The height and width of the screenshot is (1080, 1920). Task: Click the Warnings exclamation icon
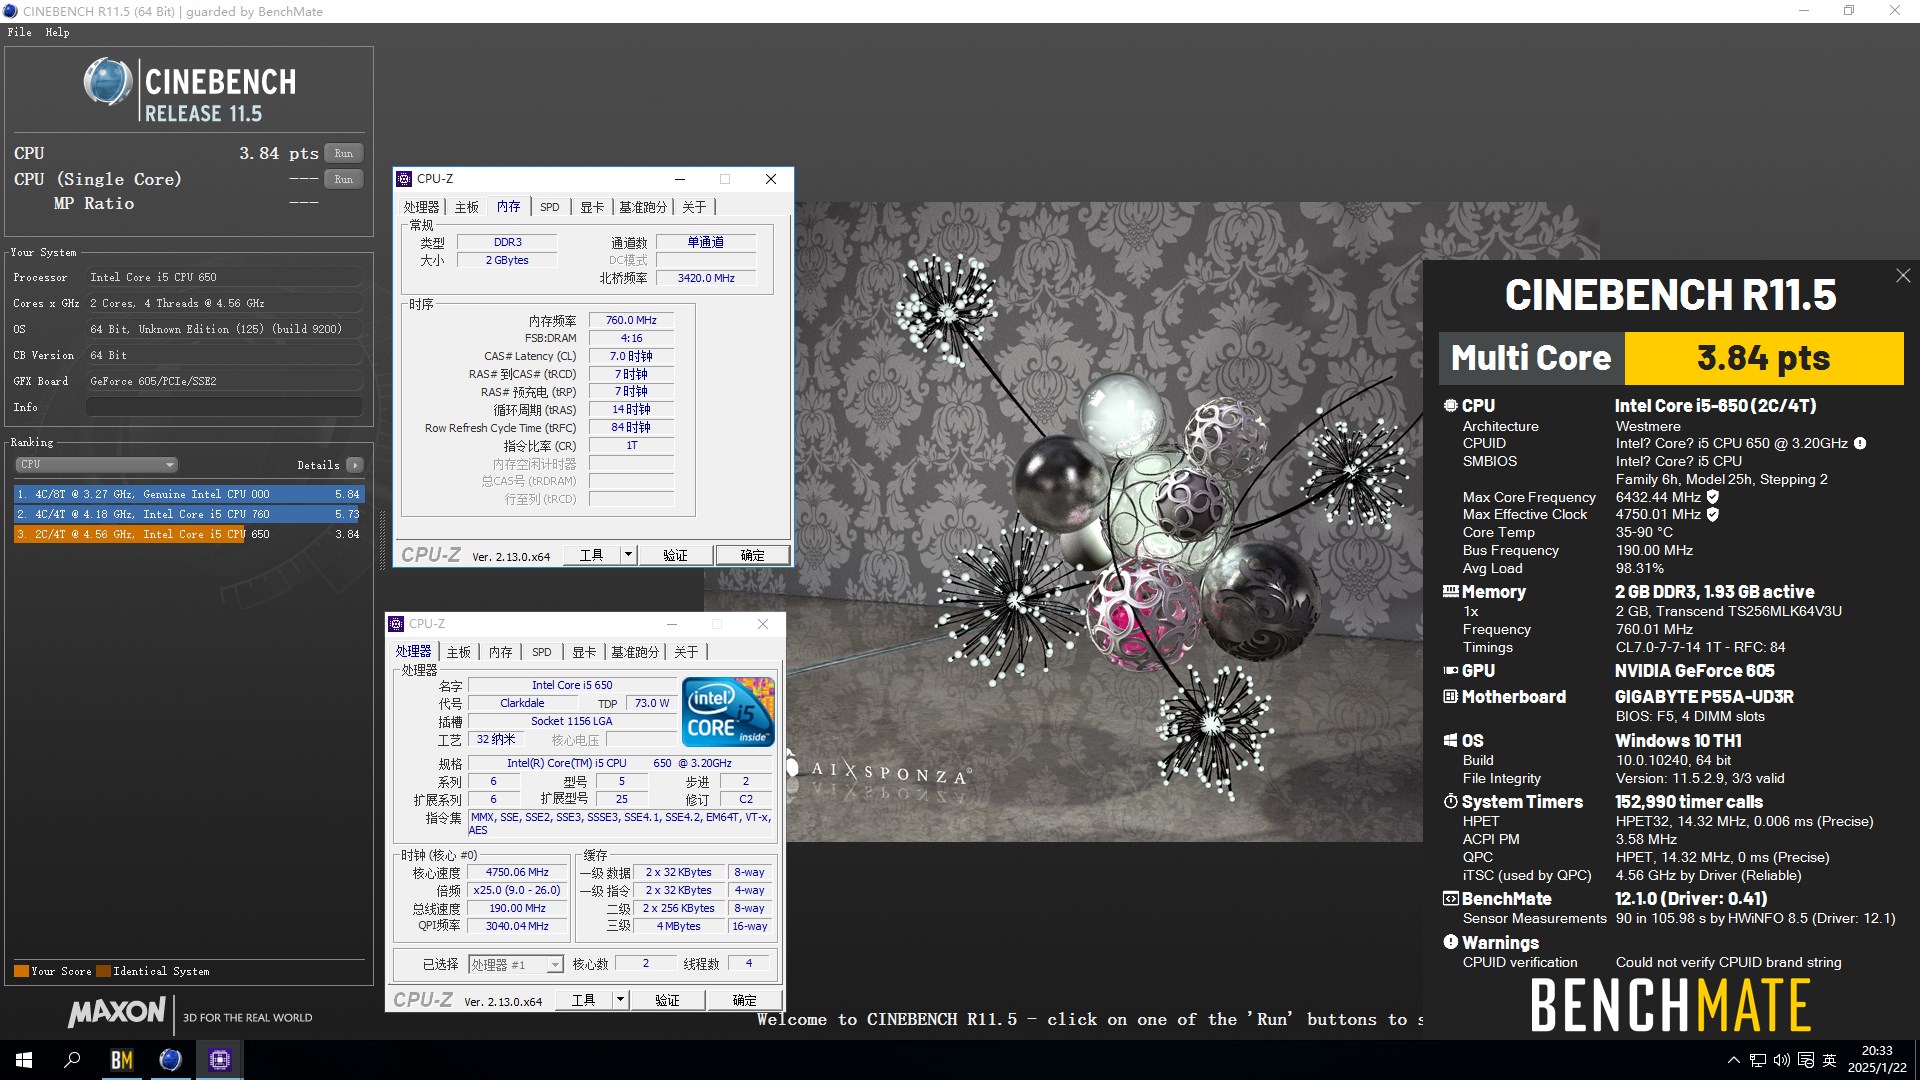tap(1450, 942)
